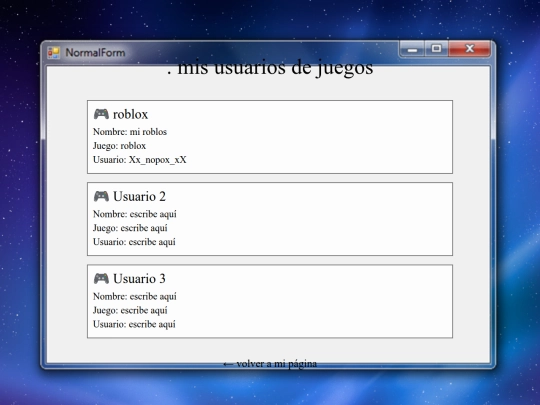540x405 pixels.
Task: Select the 'Usuario 3' card heading
Action: point(139,279)
